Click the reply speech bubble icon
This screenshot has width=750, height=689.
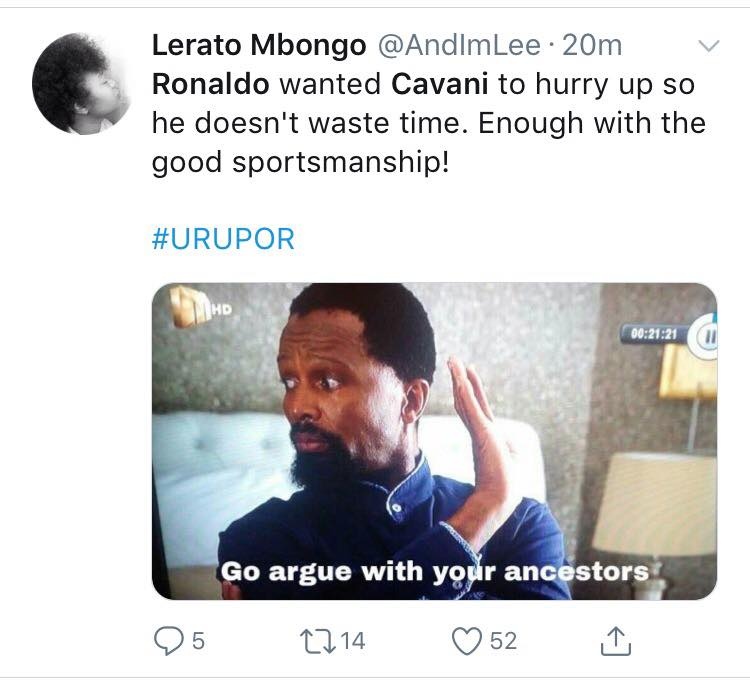pyautogui.click(x=167, y=640)
